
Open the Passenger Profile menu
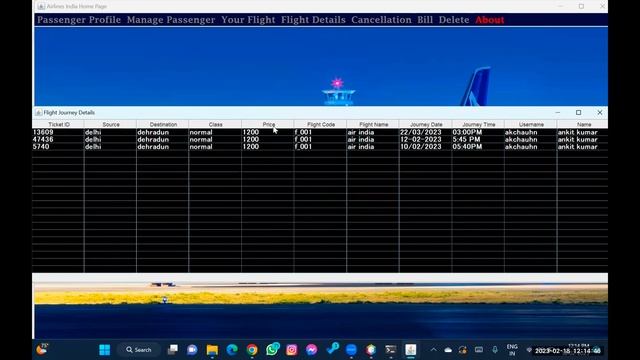[x=79, y=20]
